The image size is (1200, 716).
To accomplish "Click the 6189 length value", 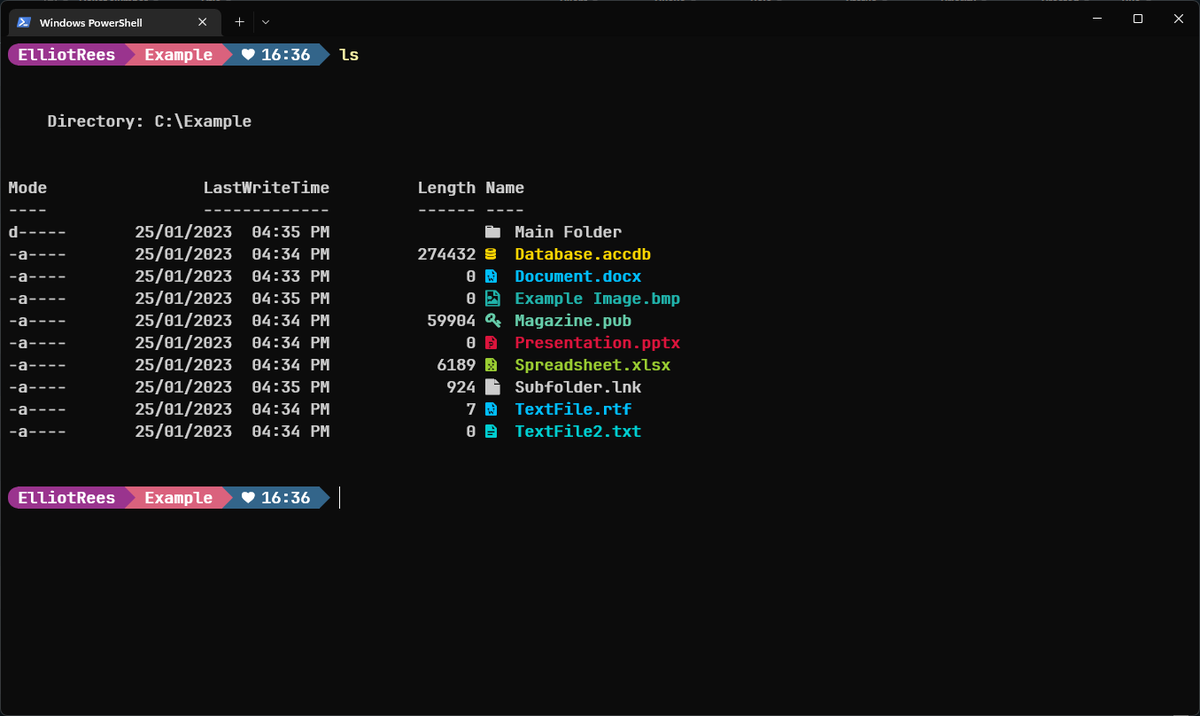I will 457,365.
